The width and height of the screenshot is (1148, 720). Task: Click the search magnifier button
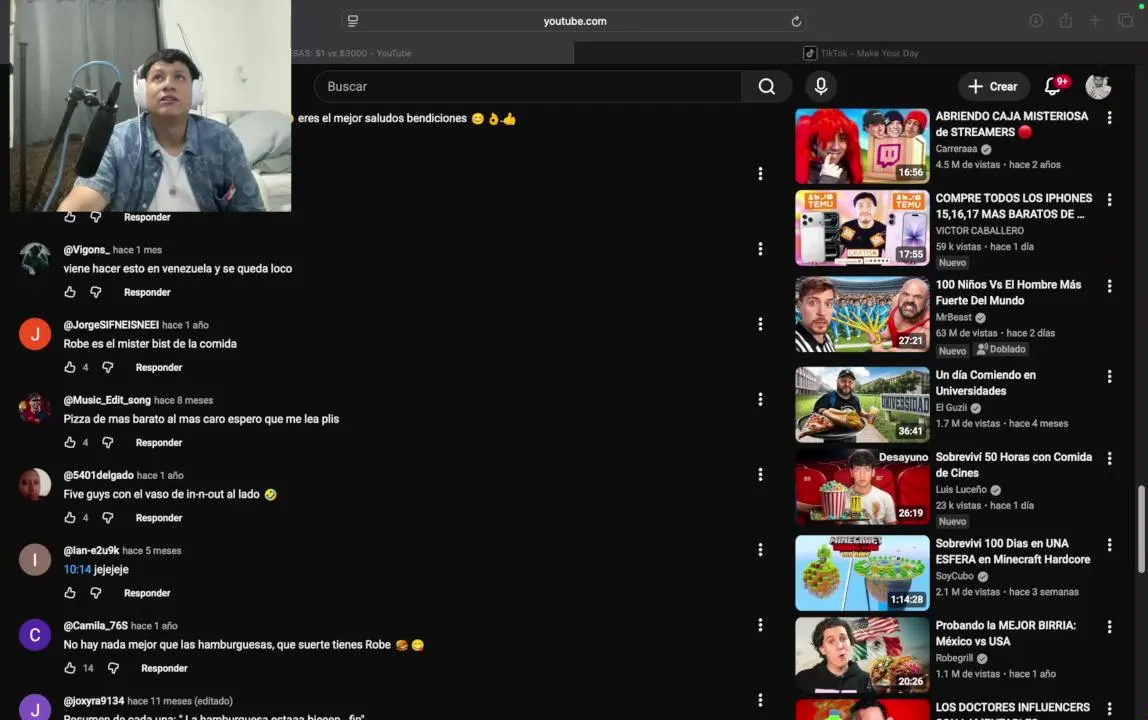click(766, 86)
